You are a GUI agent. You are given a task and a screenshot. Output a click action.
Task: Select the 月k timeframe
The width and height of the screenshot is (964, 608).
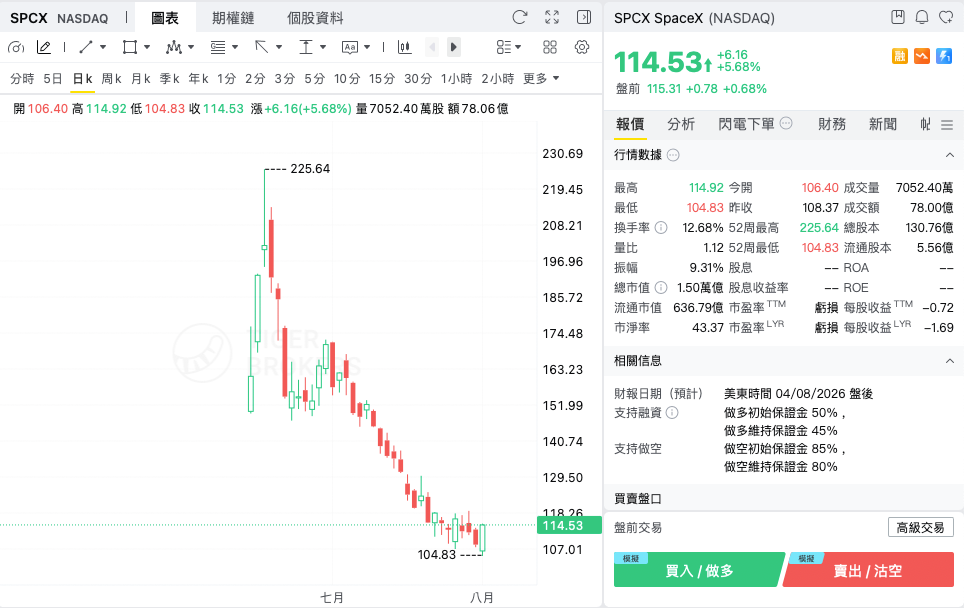pos(141,79)
